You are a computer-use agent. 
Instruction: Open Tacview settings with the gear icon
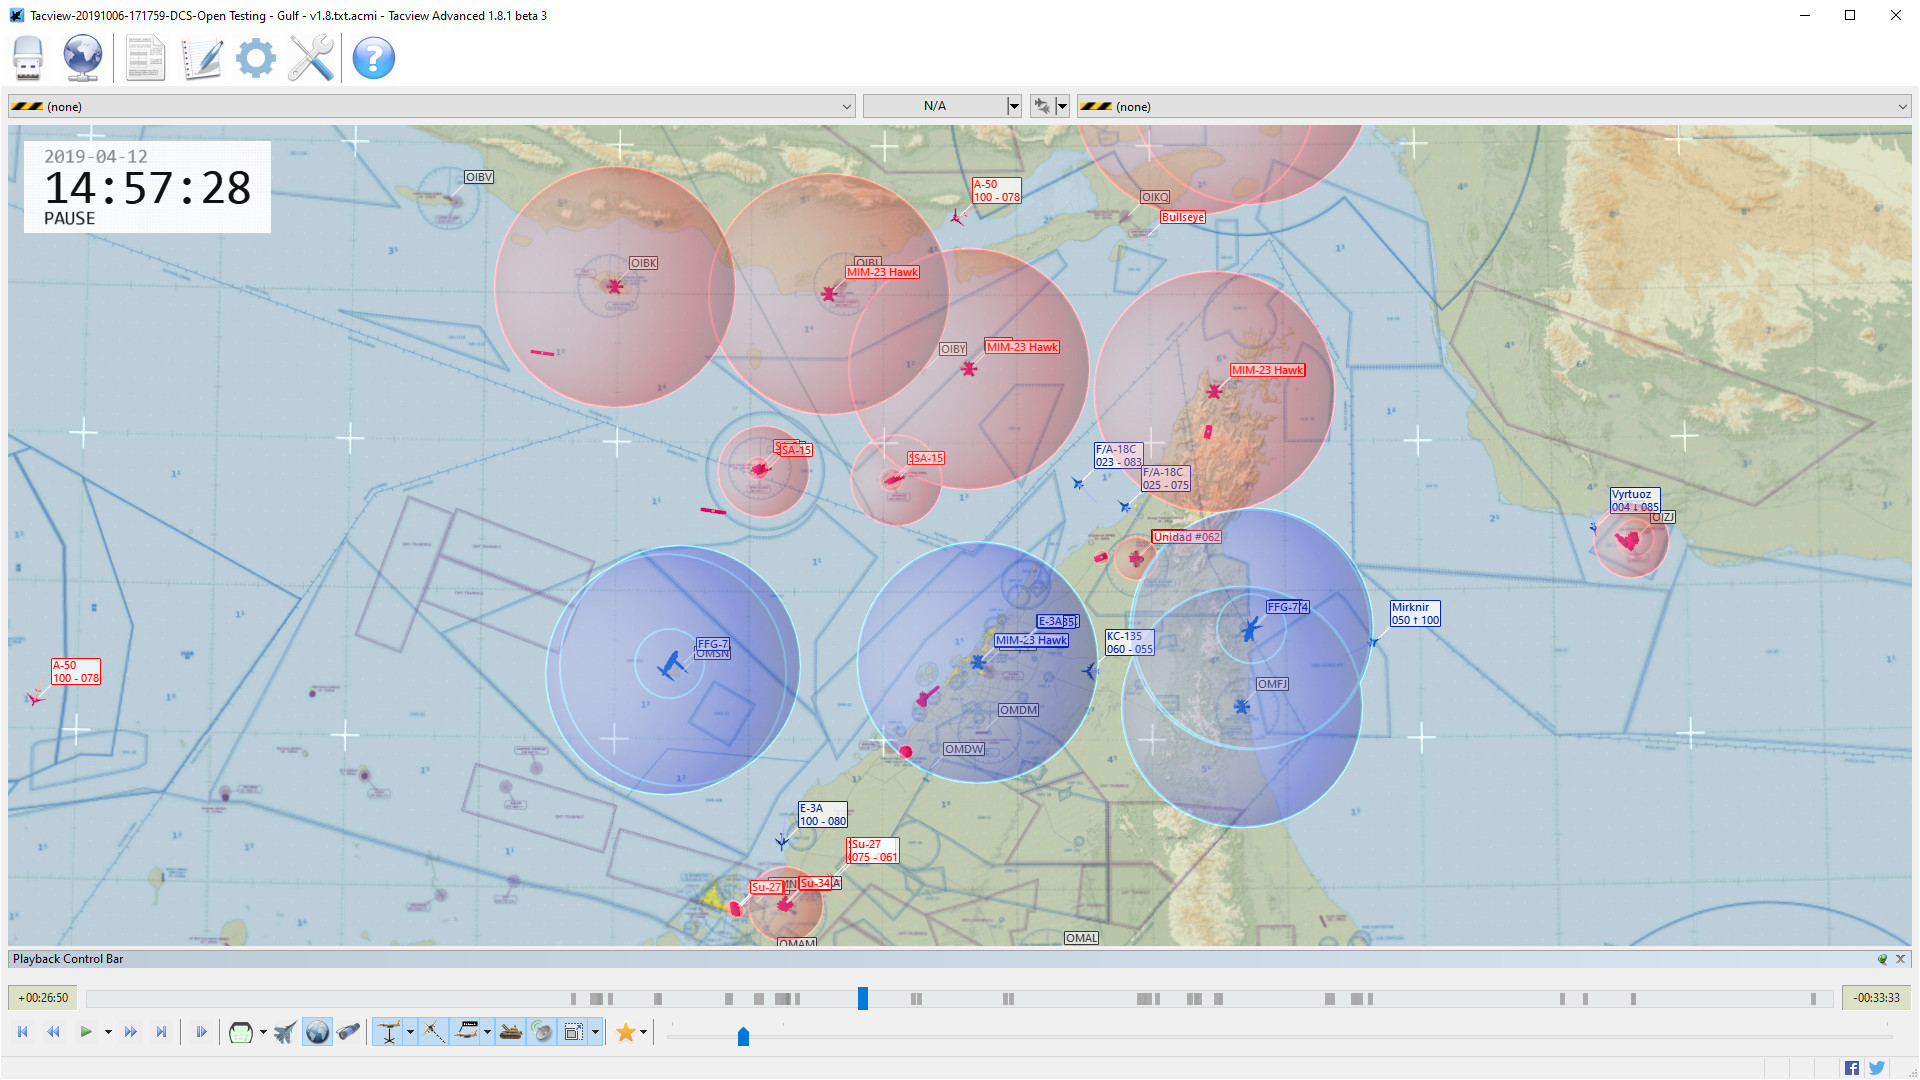pyautogui.click(x=256, y=58)
